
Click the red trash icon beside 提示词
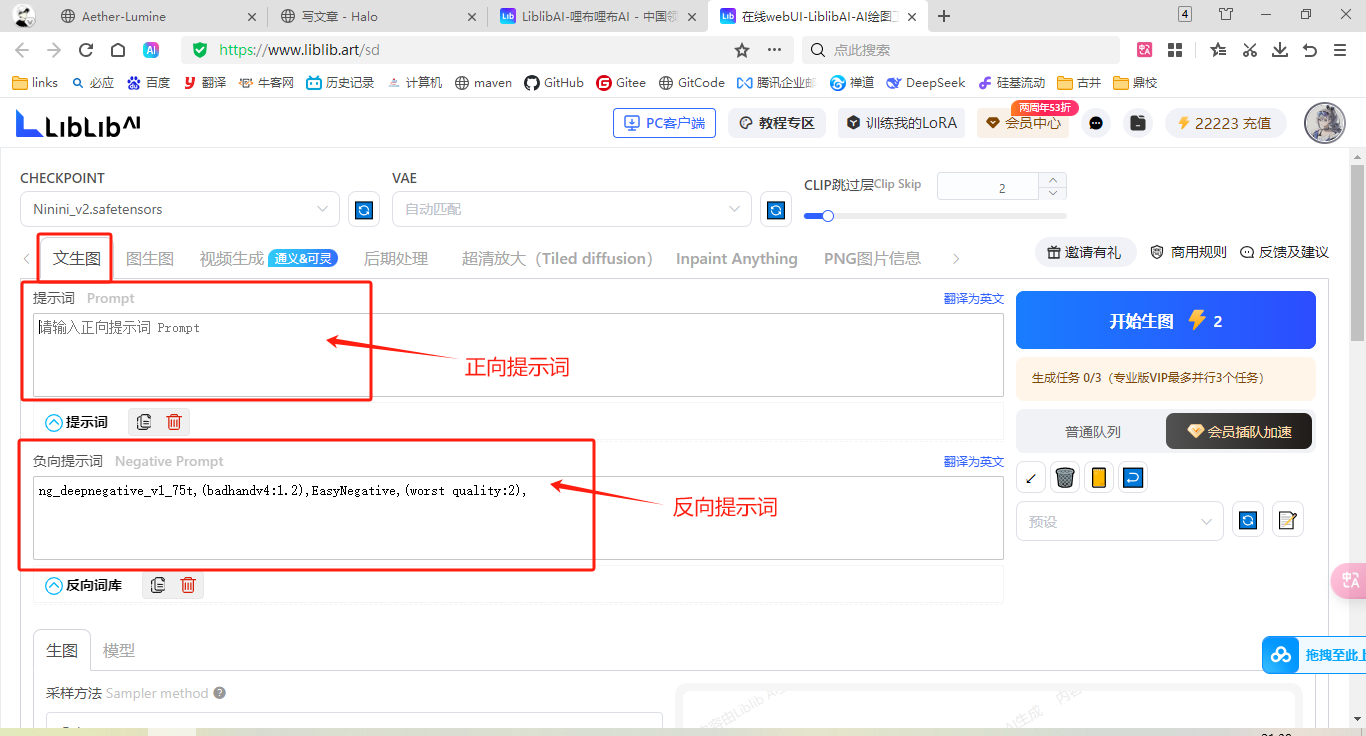pyautogui.click(x=174, y=422)
